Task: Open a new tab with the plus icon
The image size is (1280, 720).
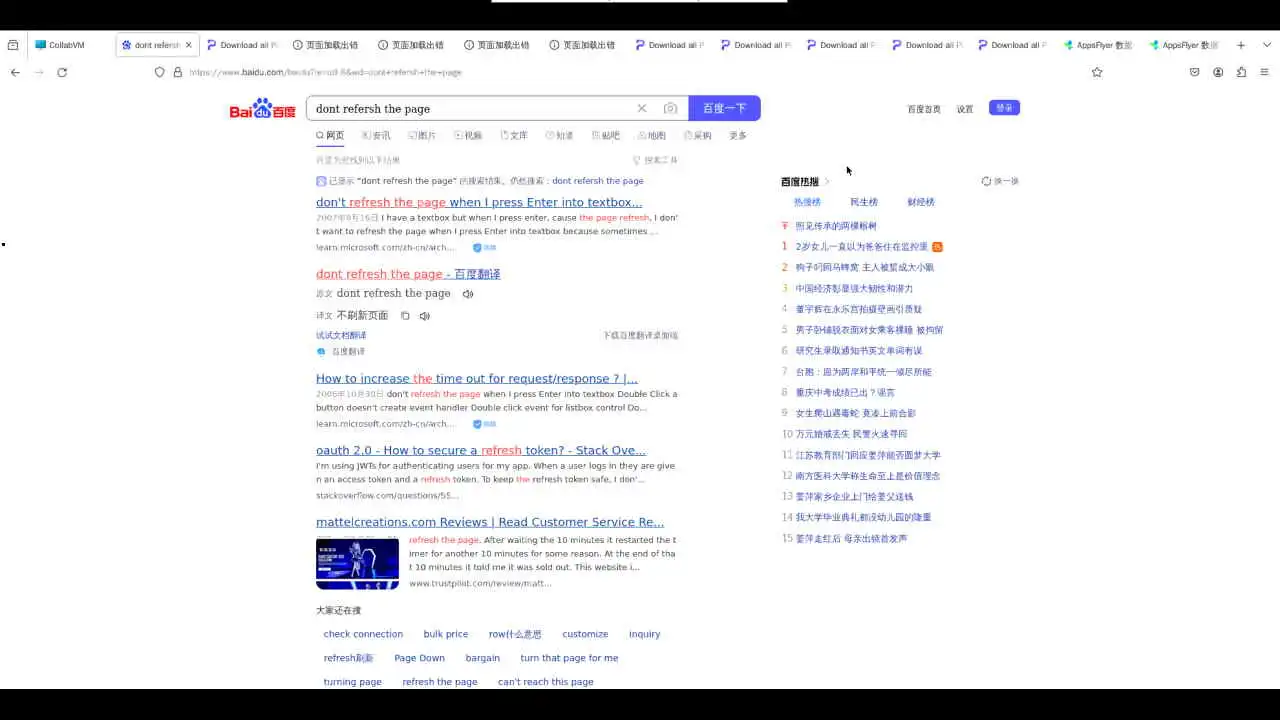Action: 1241,45
